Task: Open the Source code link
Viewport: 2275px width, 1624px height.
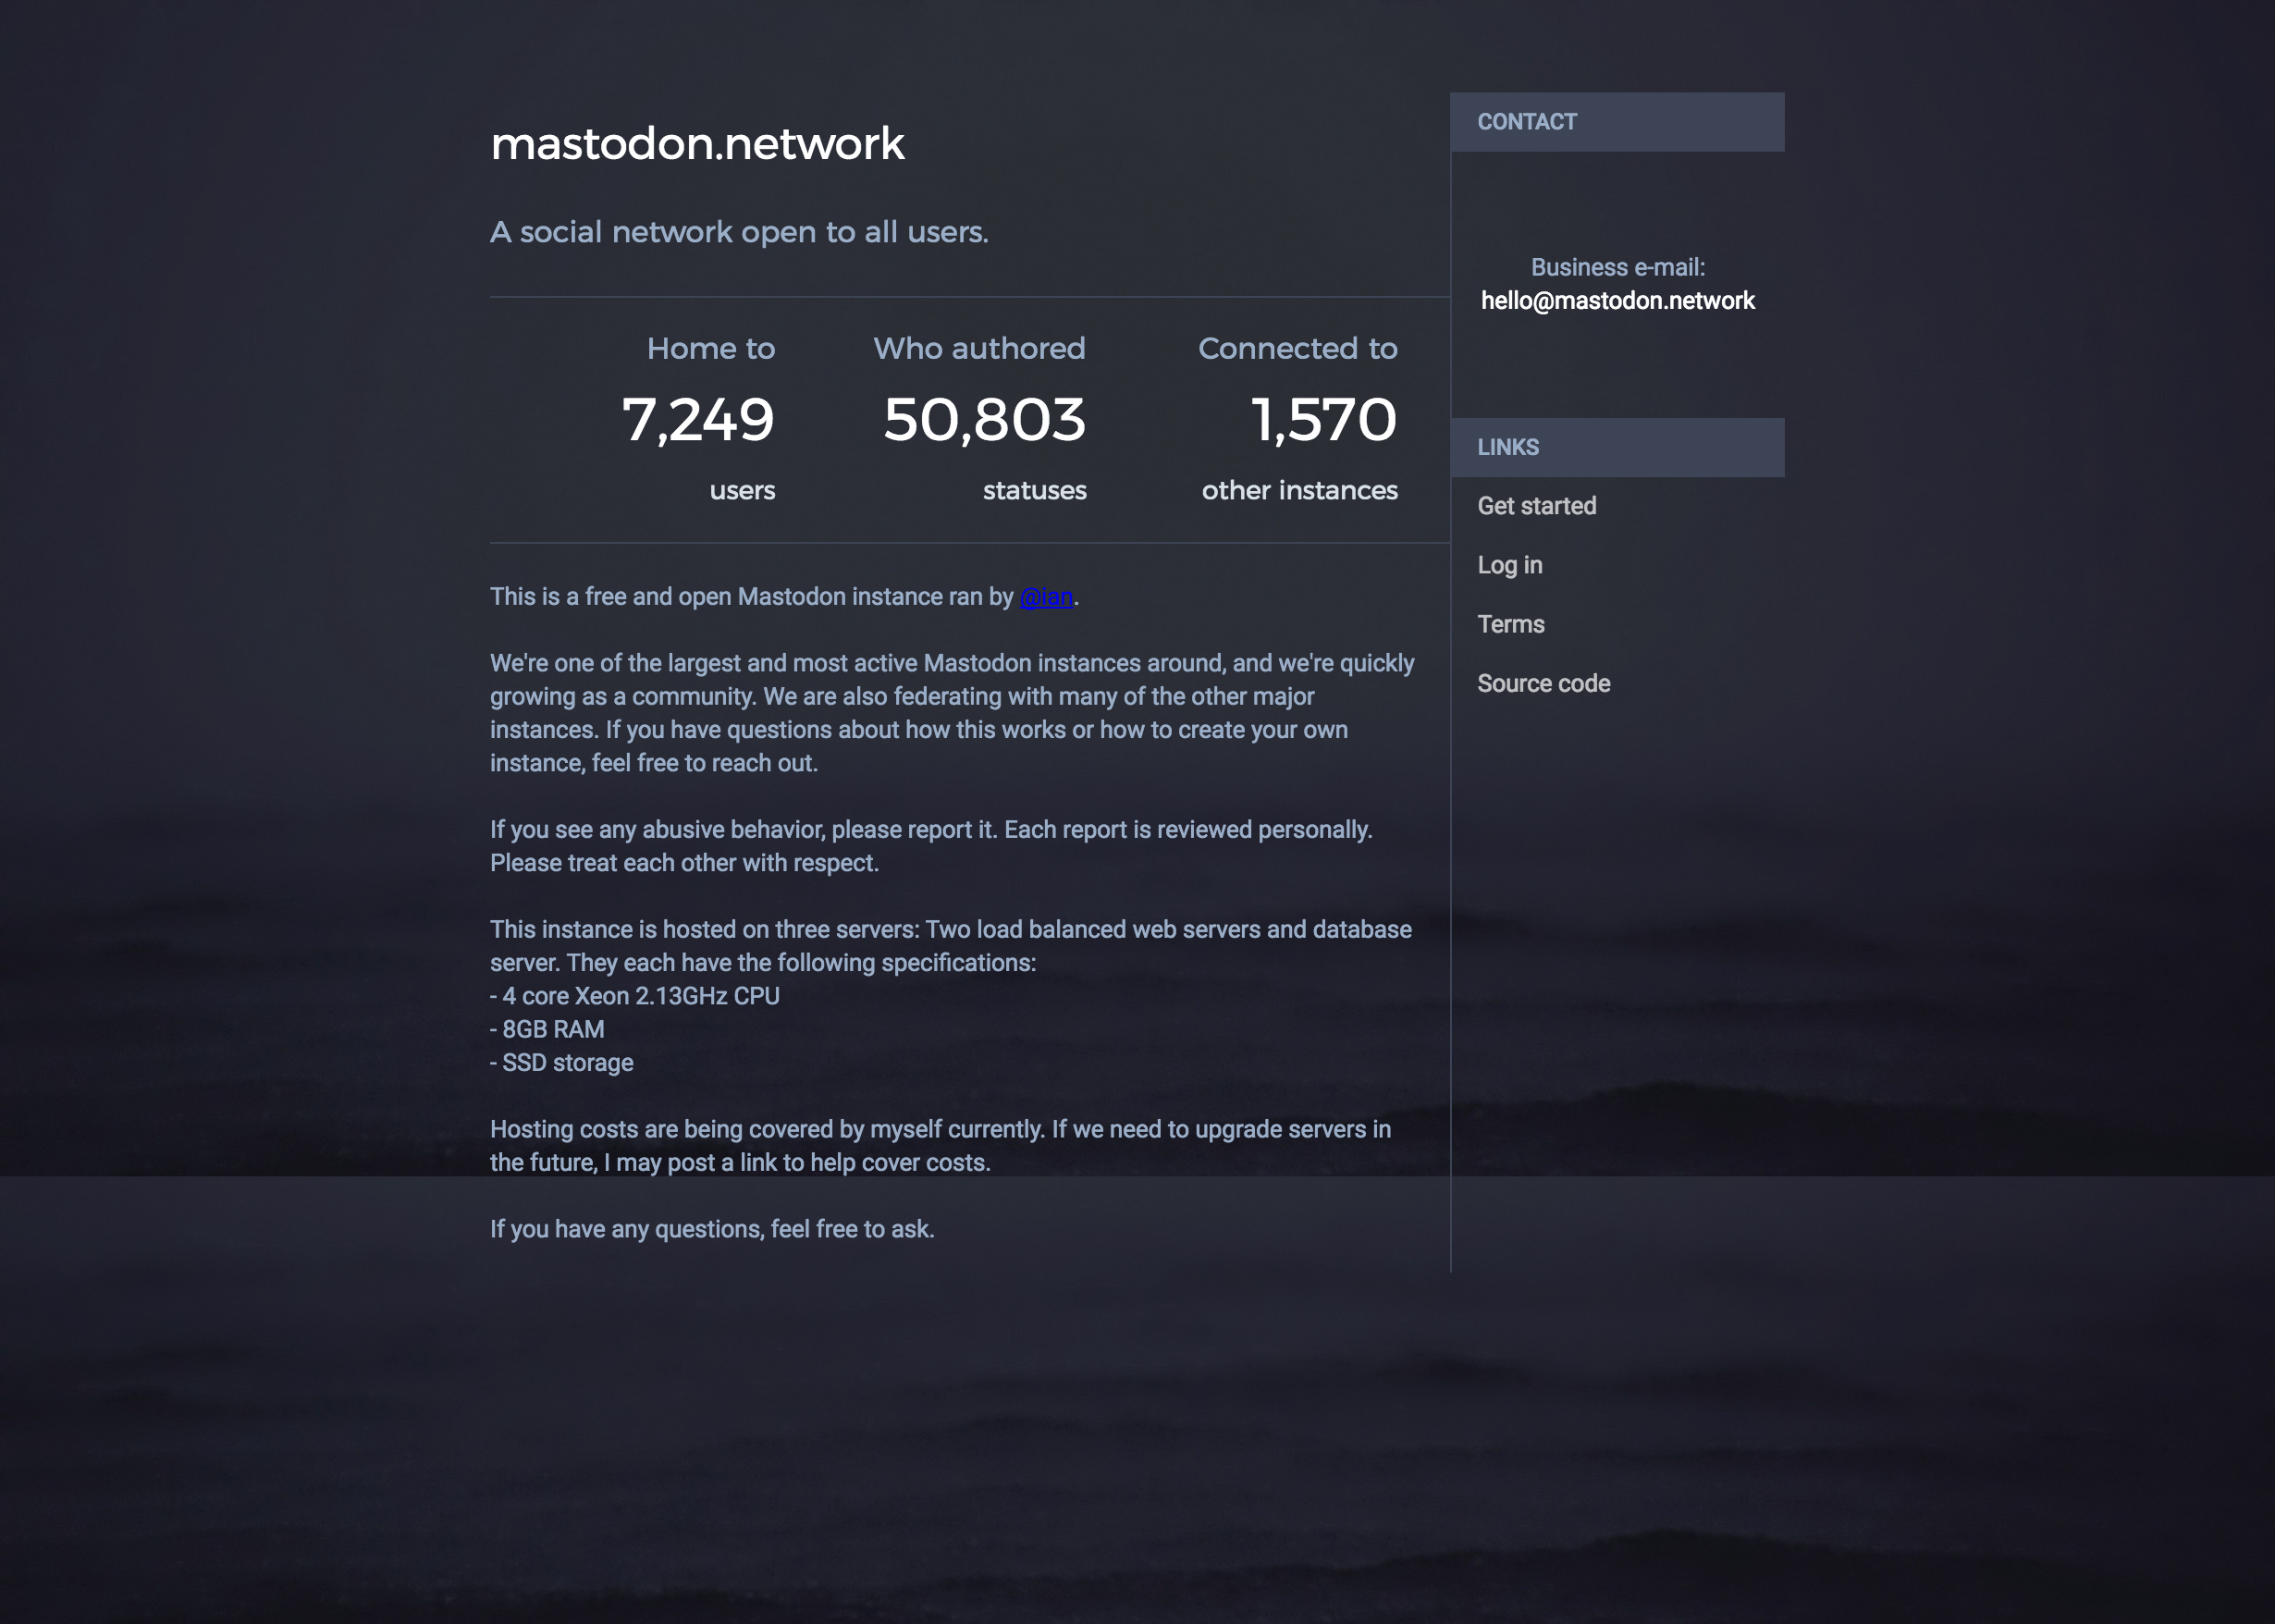Action: [1544, 683]
